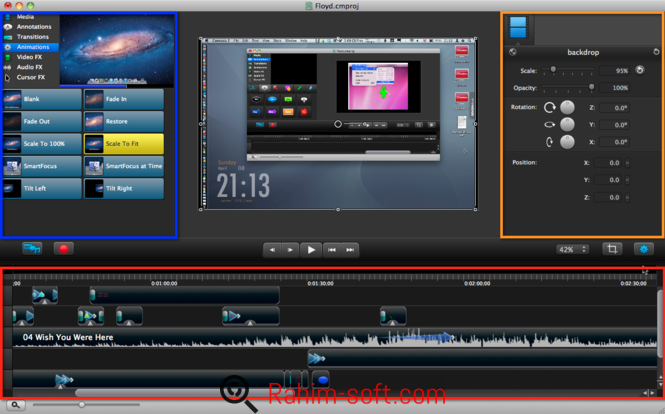The height and width of the screenshot is (414, 665).
Task: Click the Position Z value field
Action: click(x=609, y=197)
